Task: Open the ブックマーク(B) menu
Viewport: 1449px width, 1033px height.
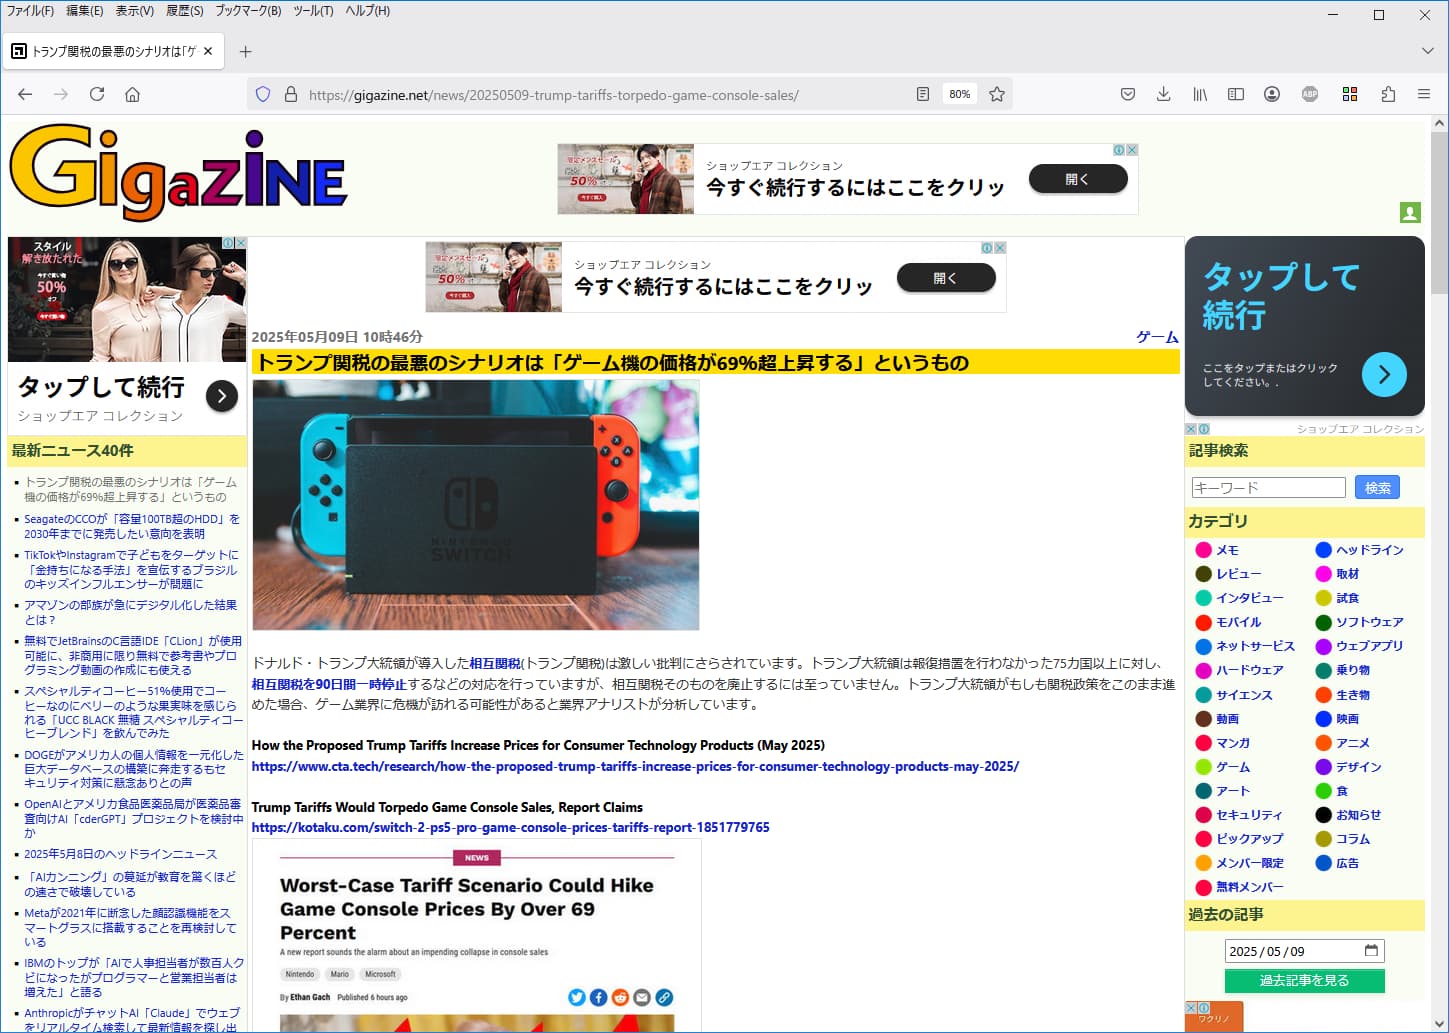Action: pos(248,11)
